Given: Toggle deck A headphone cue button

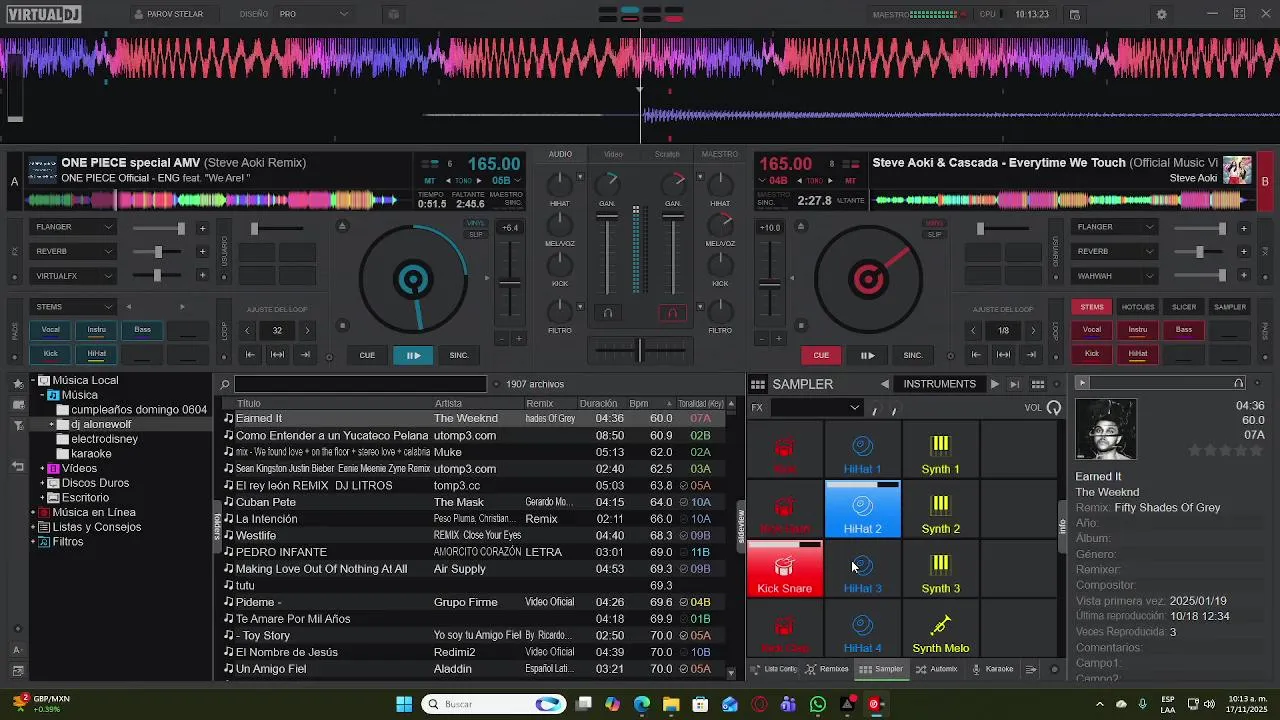Looking at the screenshot, I should (x=607, y=313).
